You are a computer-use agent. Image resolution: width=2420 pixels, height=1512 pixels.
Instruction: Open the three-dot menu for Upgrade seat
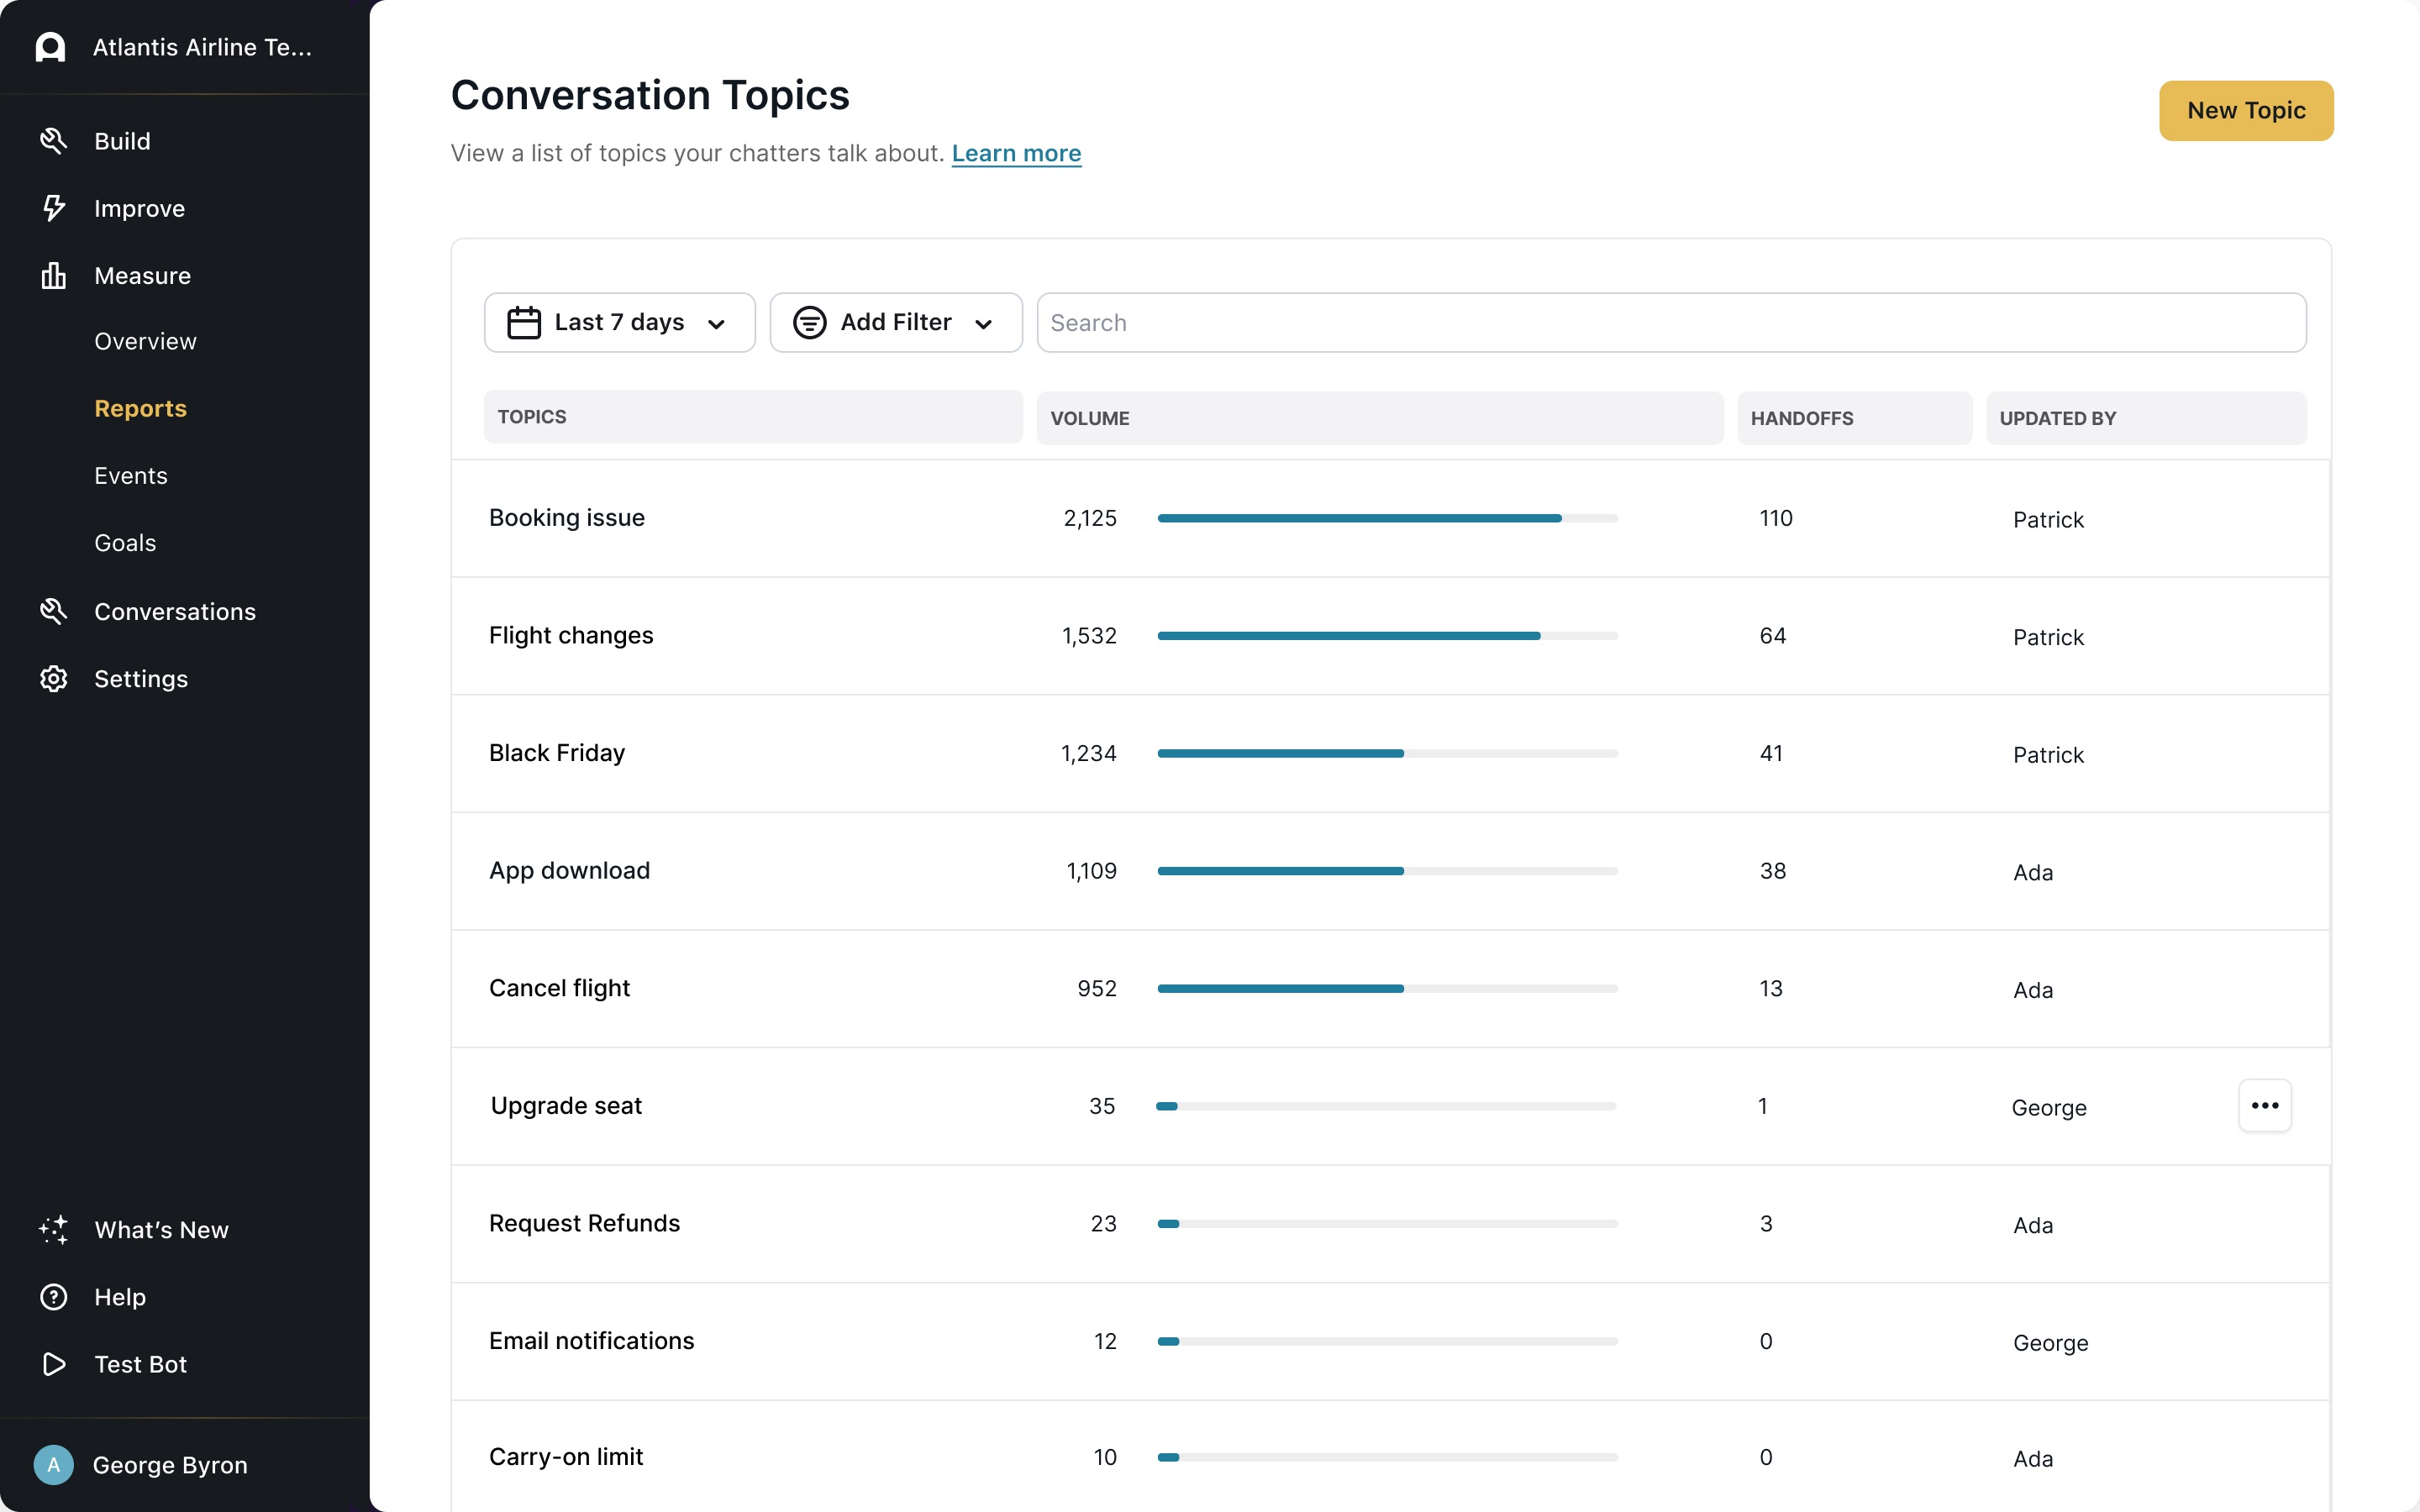pos(2264,1105)
